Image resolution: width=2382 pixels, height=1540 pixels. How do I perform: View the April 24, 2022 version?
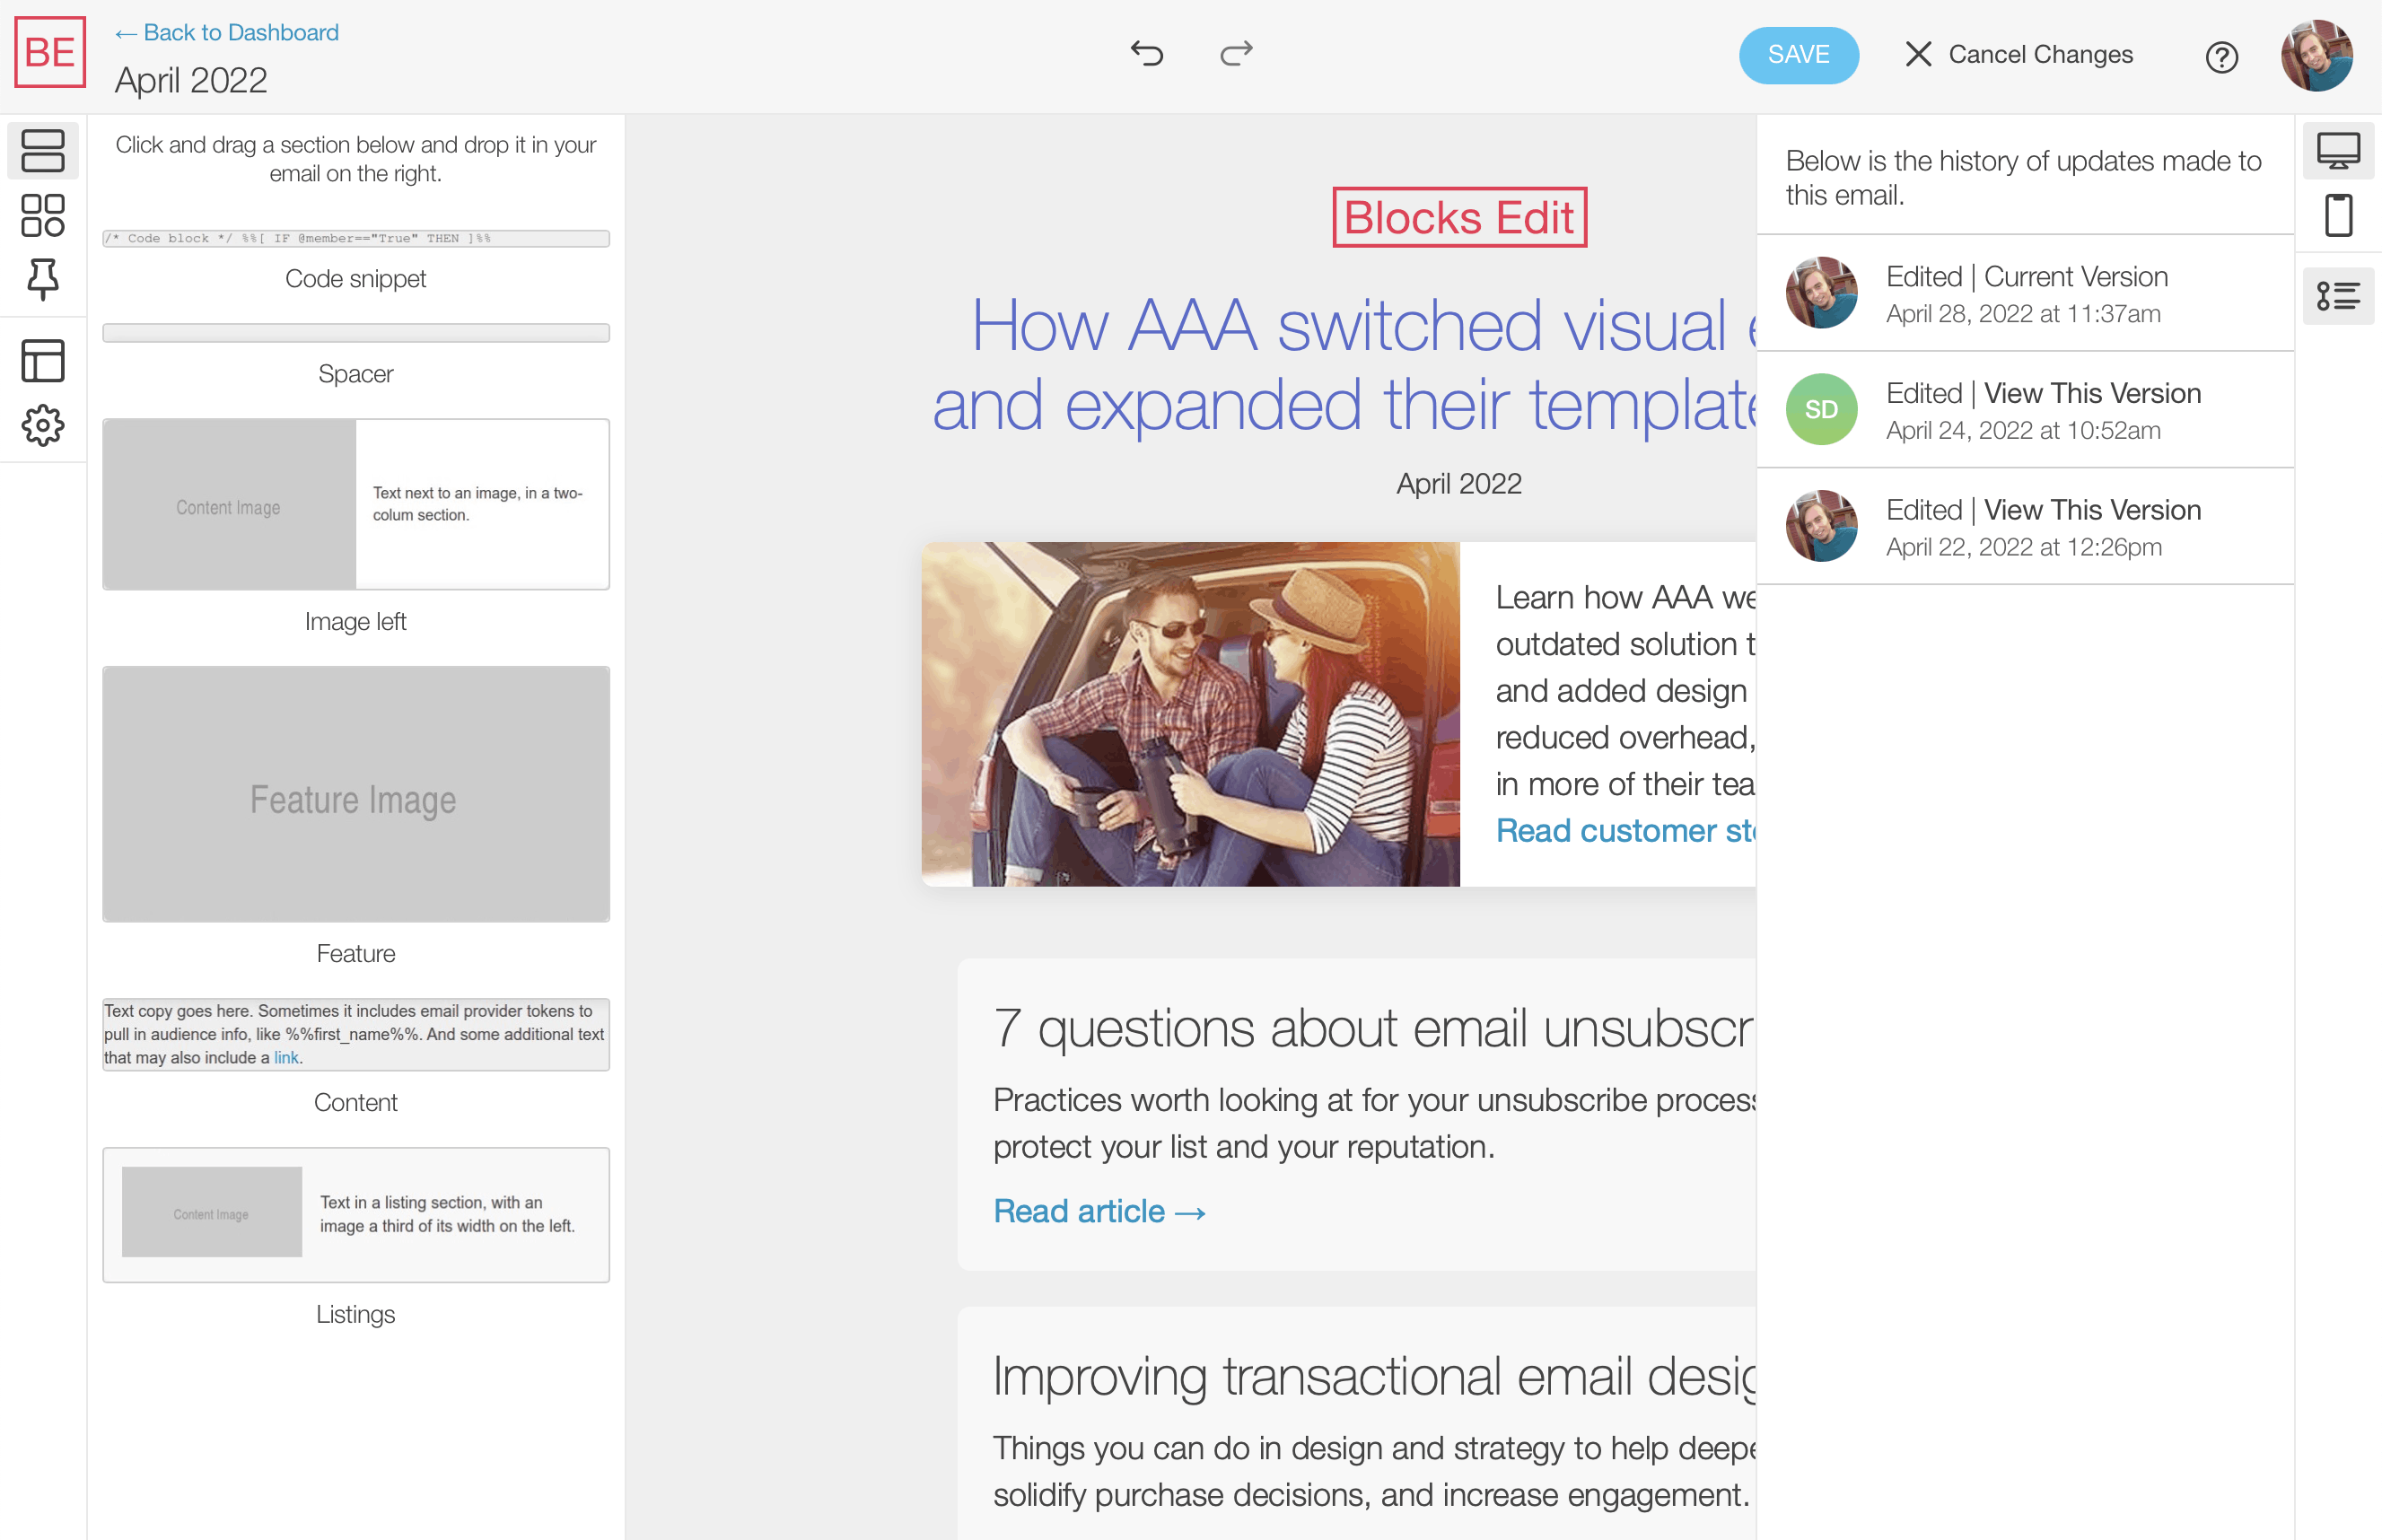pos(2091,393)
